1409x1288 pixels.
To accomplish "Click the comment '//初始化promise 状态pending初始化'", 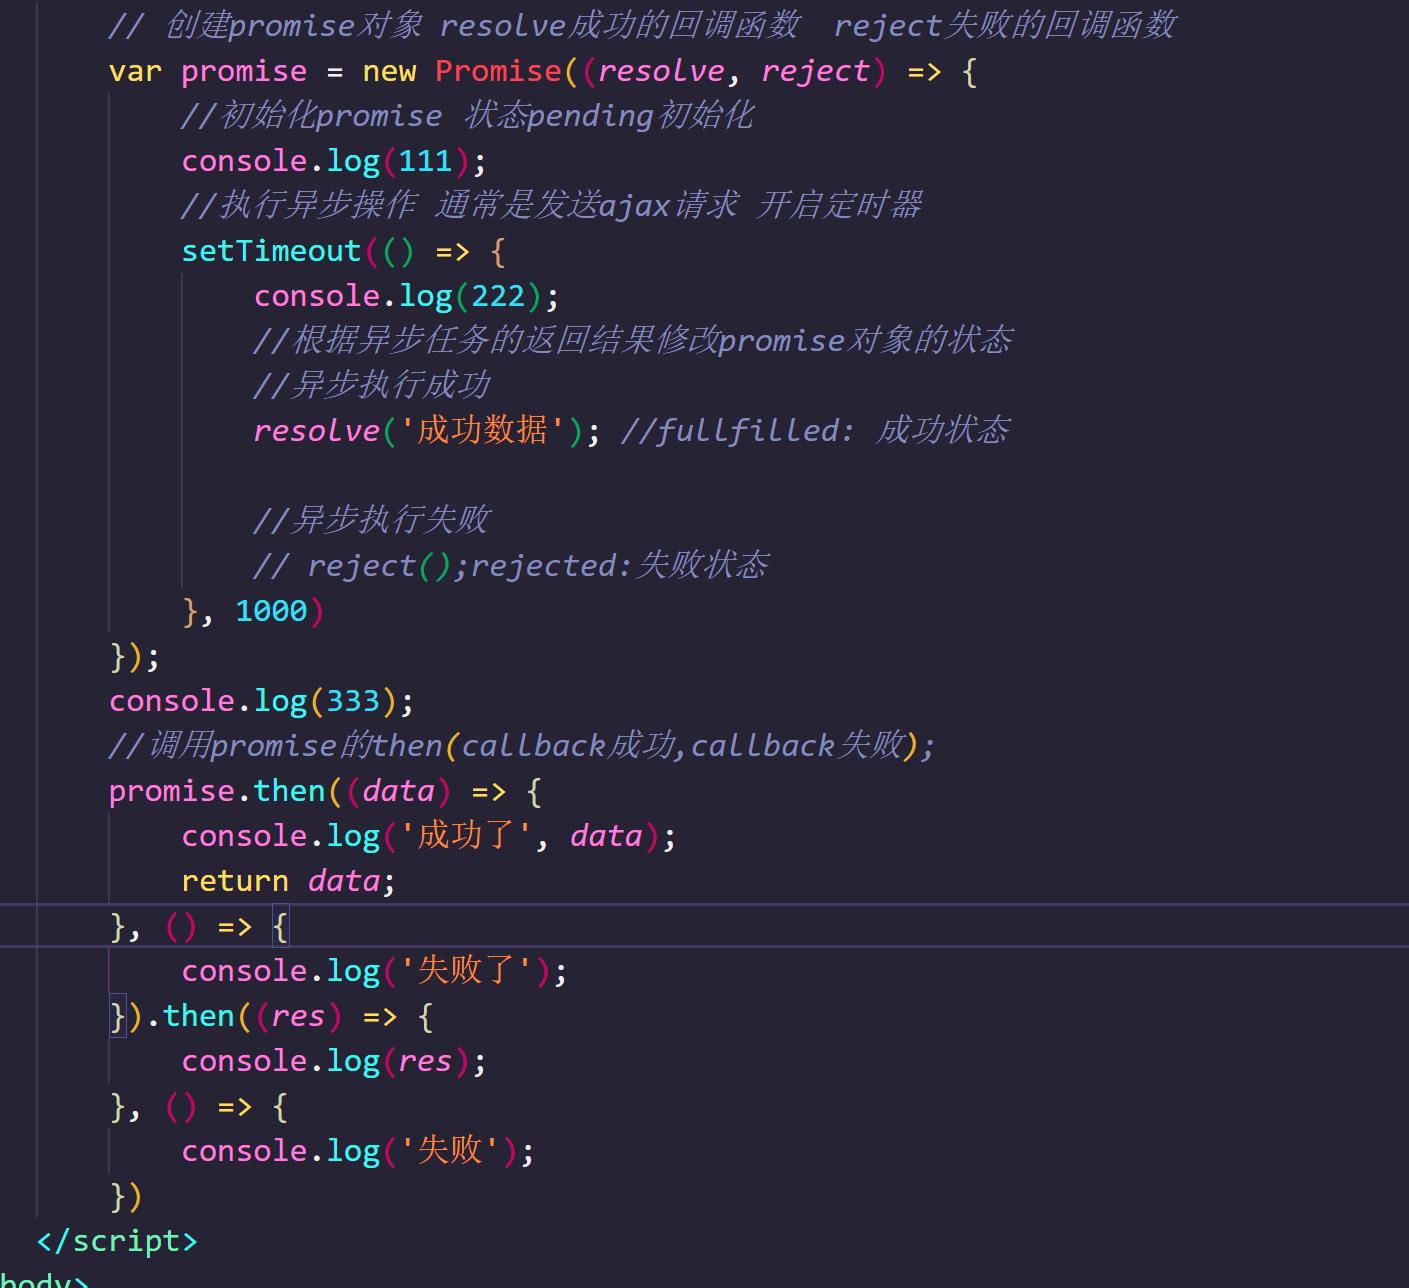I will (467, 116).
